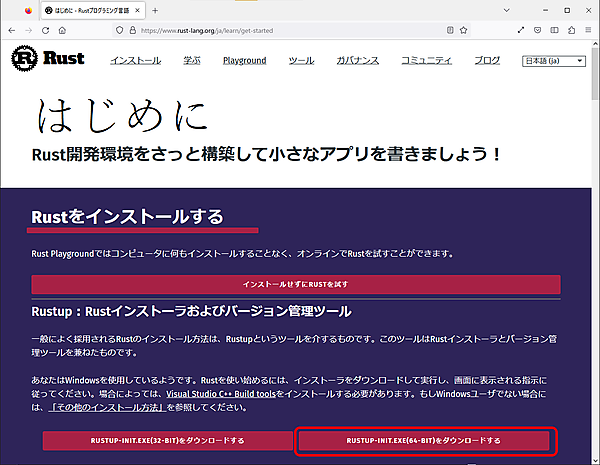
Task: Go back with the back arrow
Action: pos(12,30)
